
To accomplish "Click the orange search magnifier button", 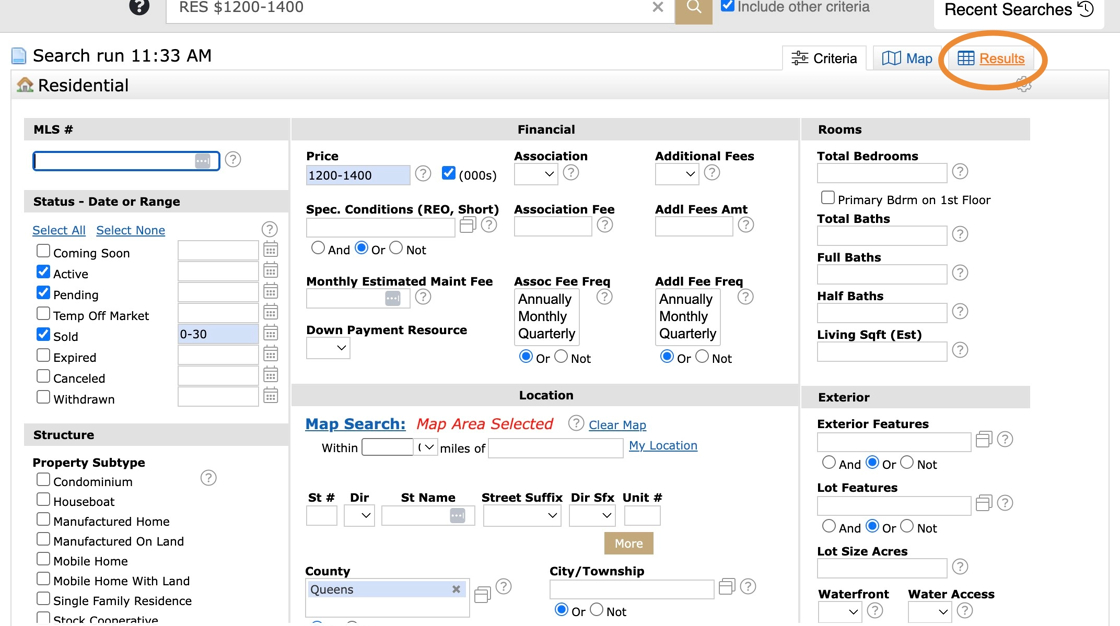I will click(x=693, y=8).
